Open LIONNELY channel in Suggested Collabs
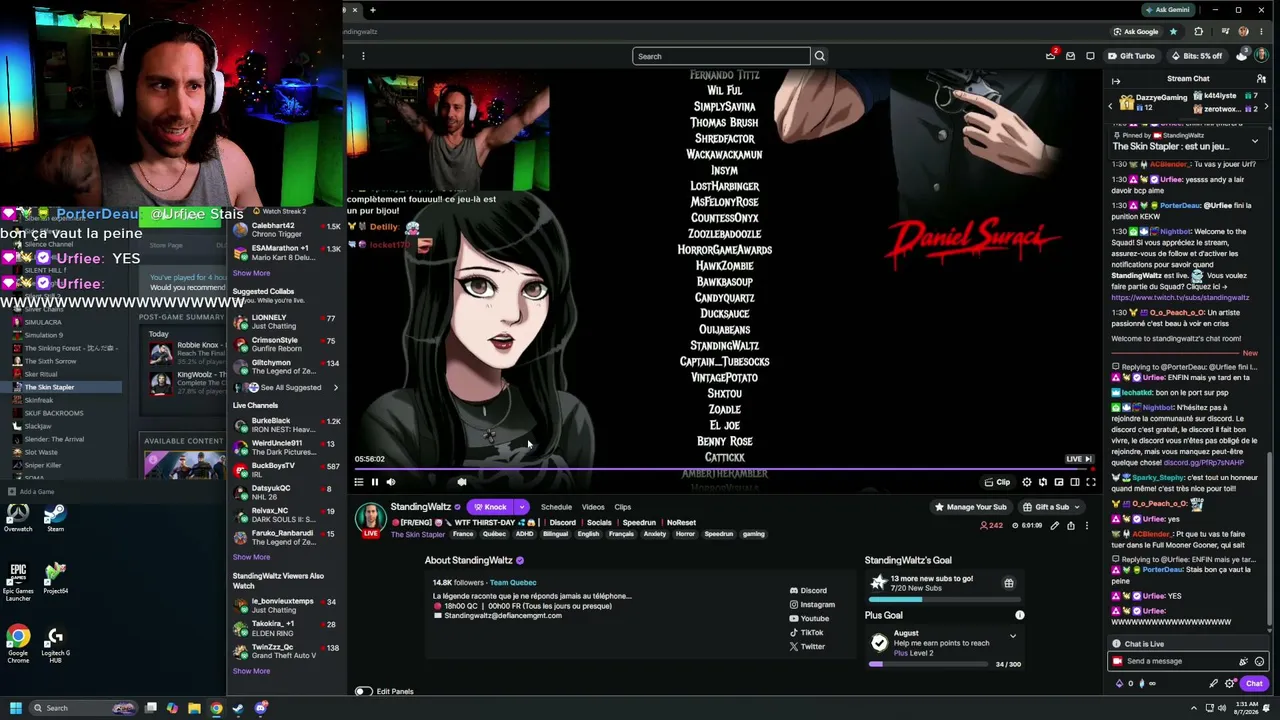1280x720 pixels. point(284,322)
